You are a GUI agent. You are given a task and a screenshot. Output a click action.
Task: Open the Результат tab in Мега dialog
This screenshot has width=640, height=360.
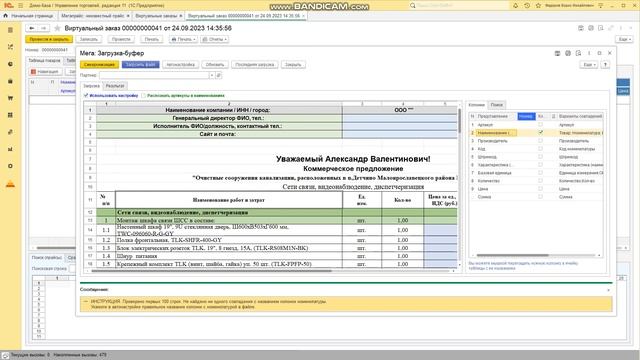pyautogui.click(x=115, y=86)
